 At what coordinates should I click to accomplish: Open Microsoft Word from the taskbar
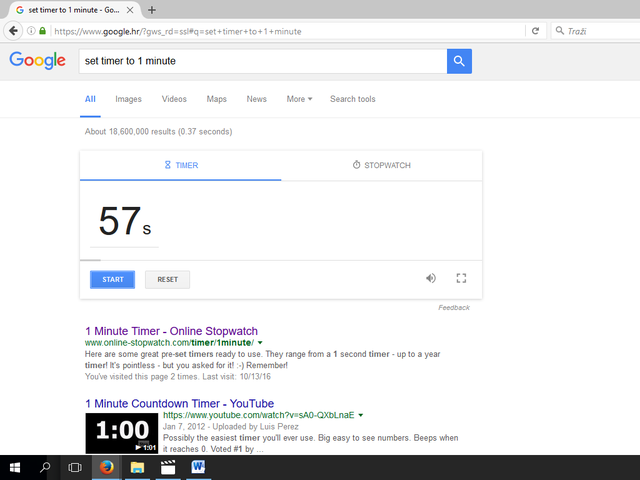pos(198,467)
